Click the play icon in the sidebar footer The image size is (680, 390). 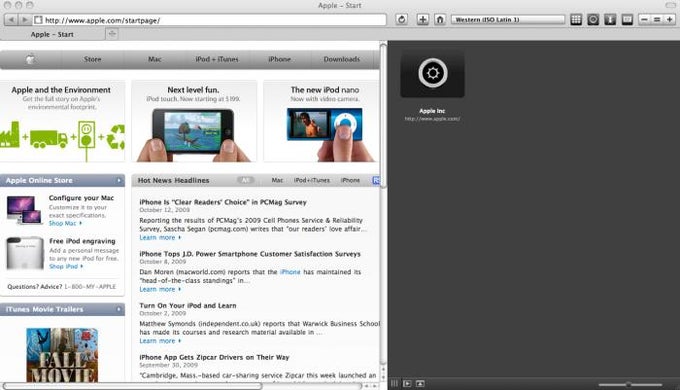point(407,383)
